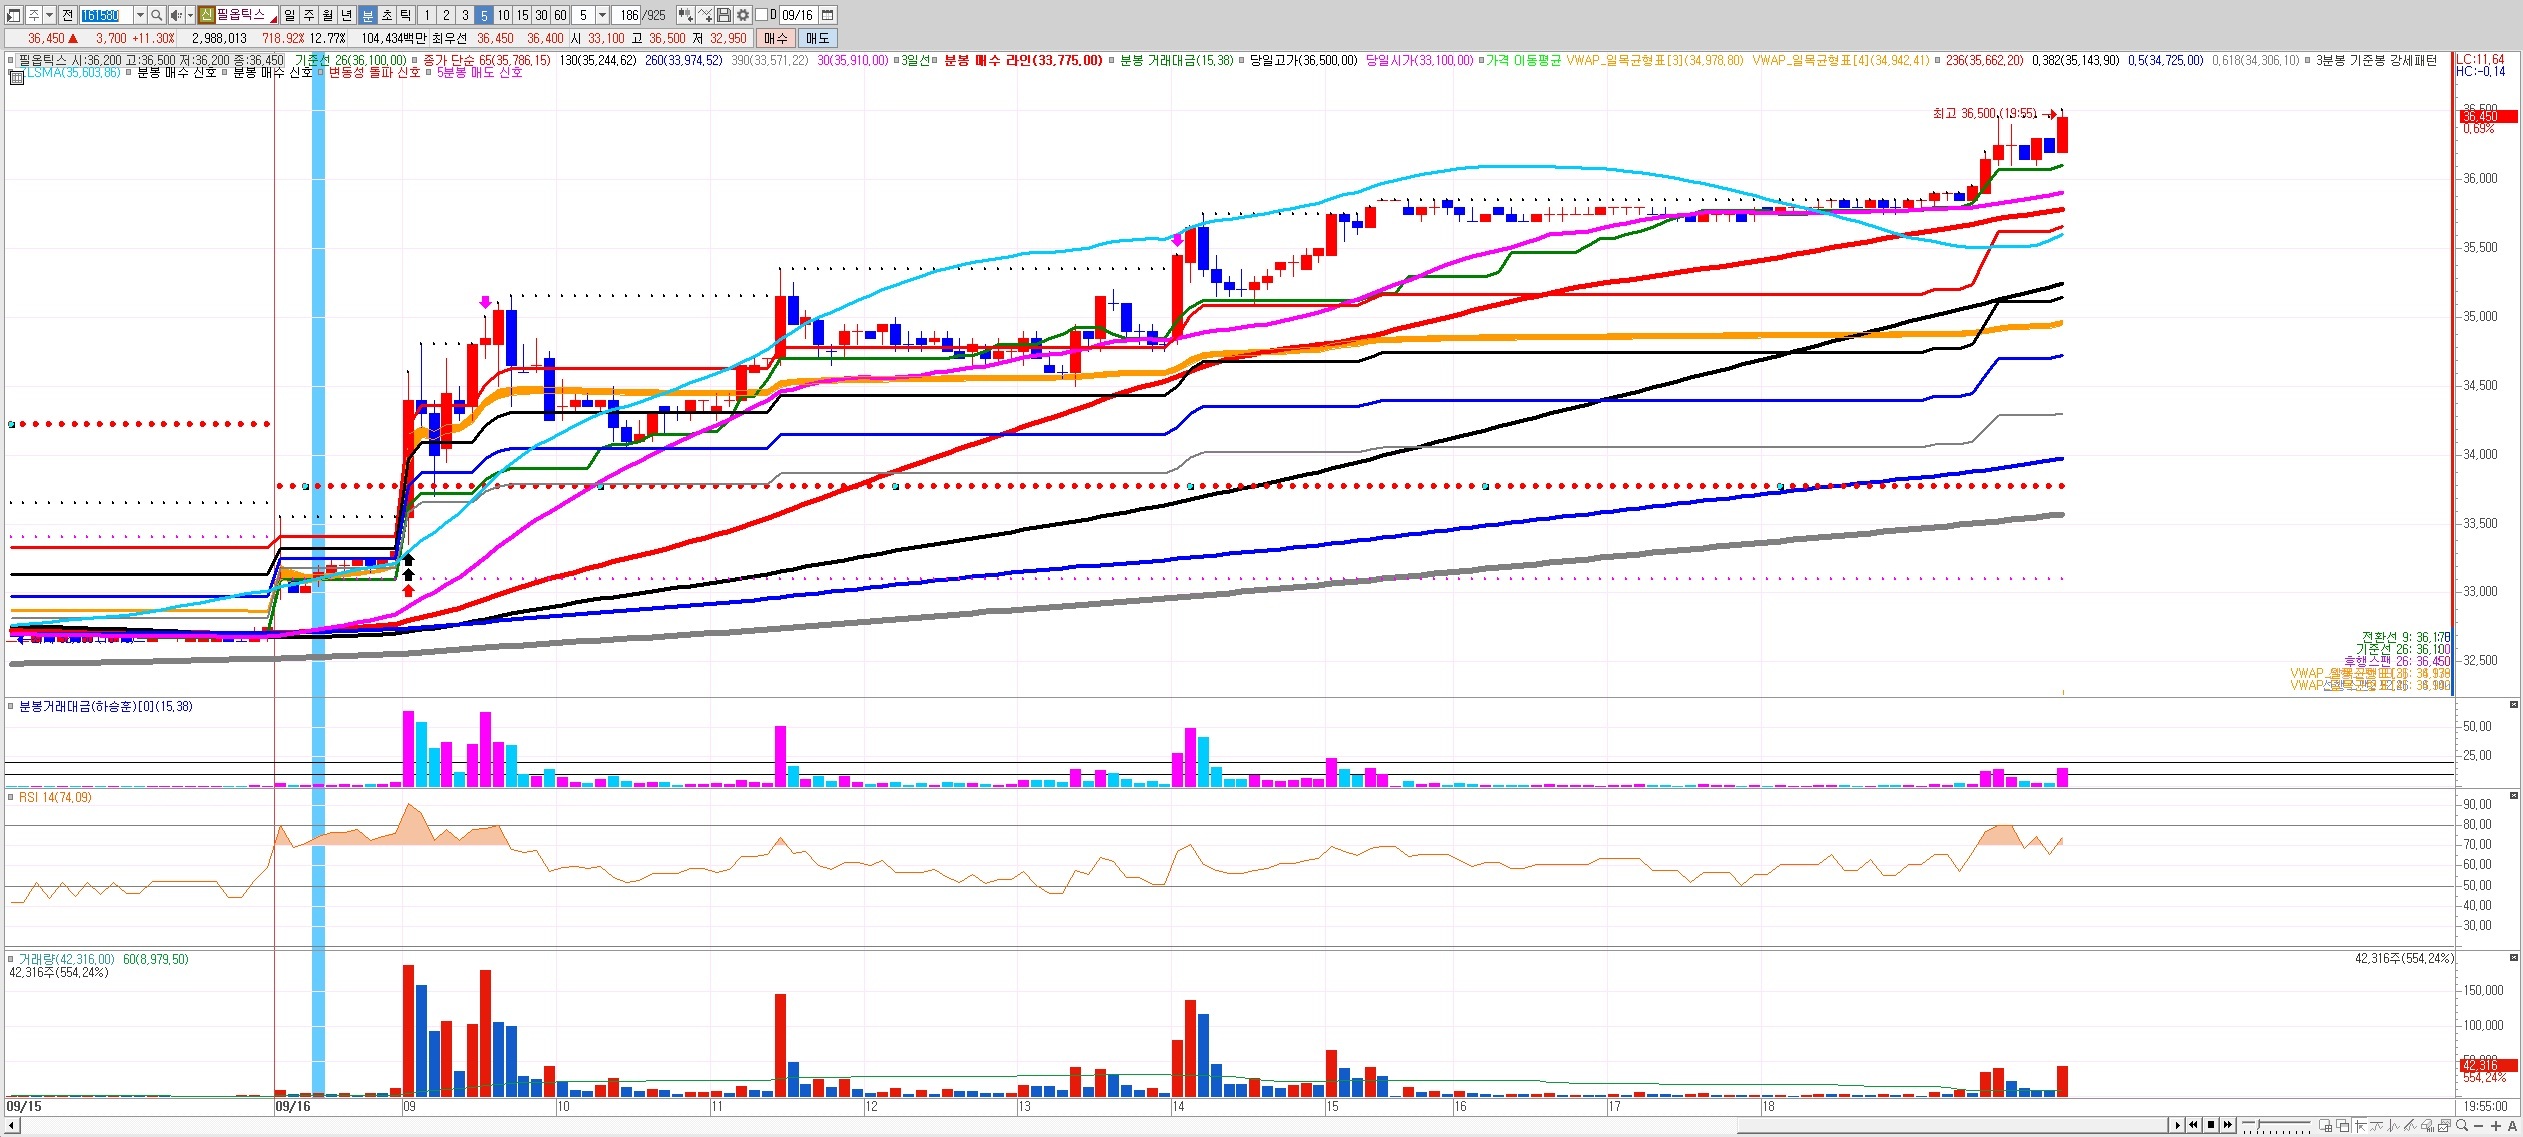Click the zoom-in plus icon at bottom right
The width and height of the screenshot is (2523, 1137).
(2496, 1126)
